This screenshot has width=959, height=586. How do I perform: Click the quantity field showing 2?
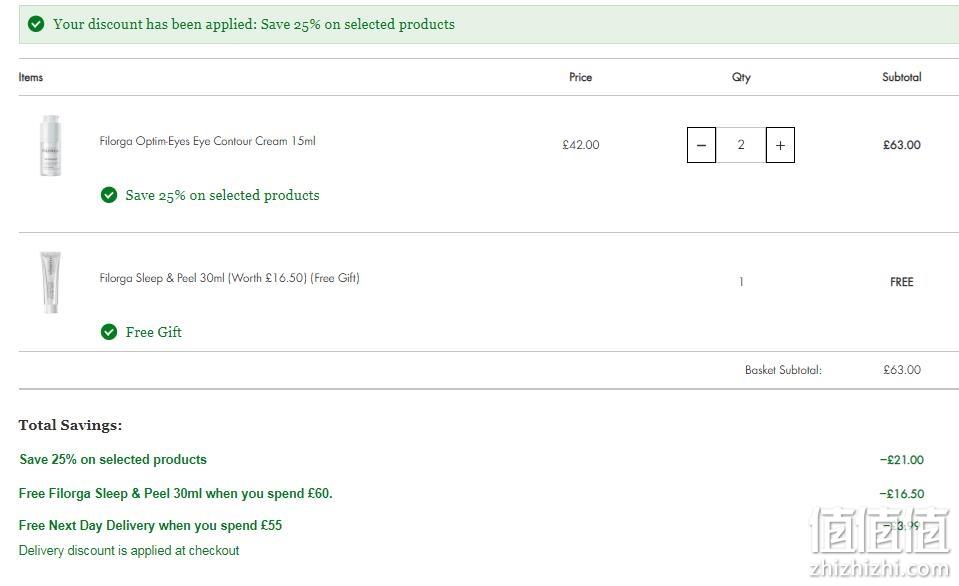click(x=741, y=145)
